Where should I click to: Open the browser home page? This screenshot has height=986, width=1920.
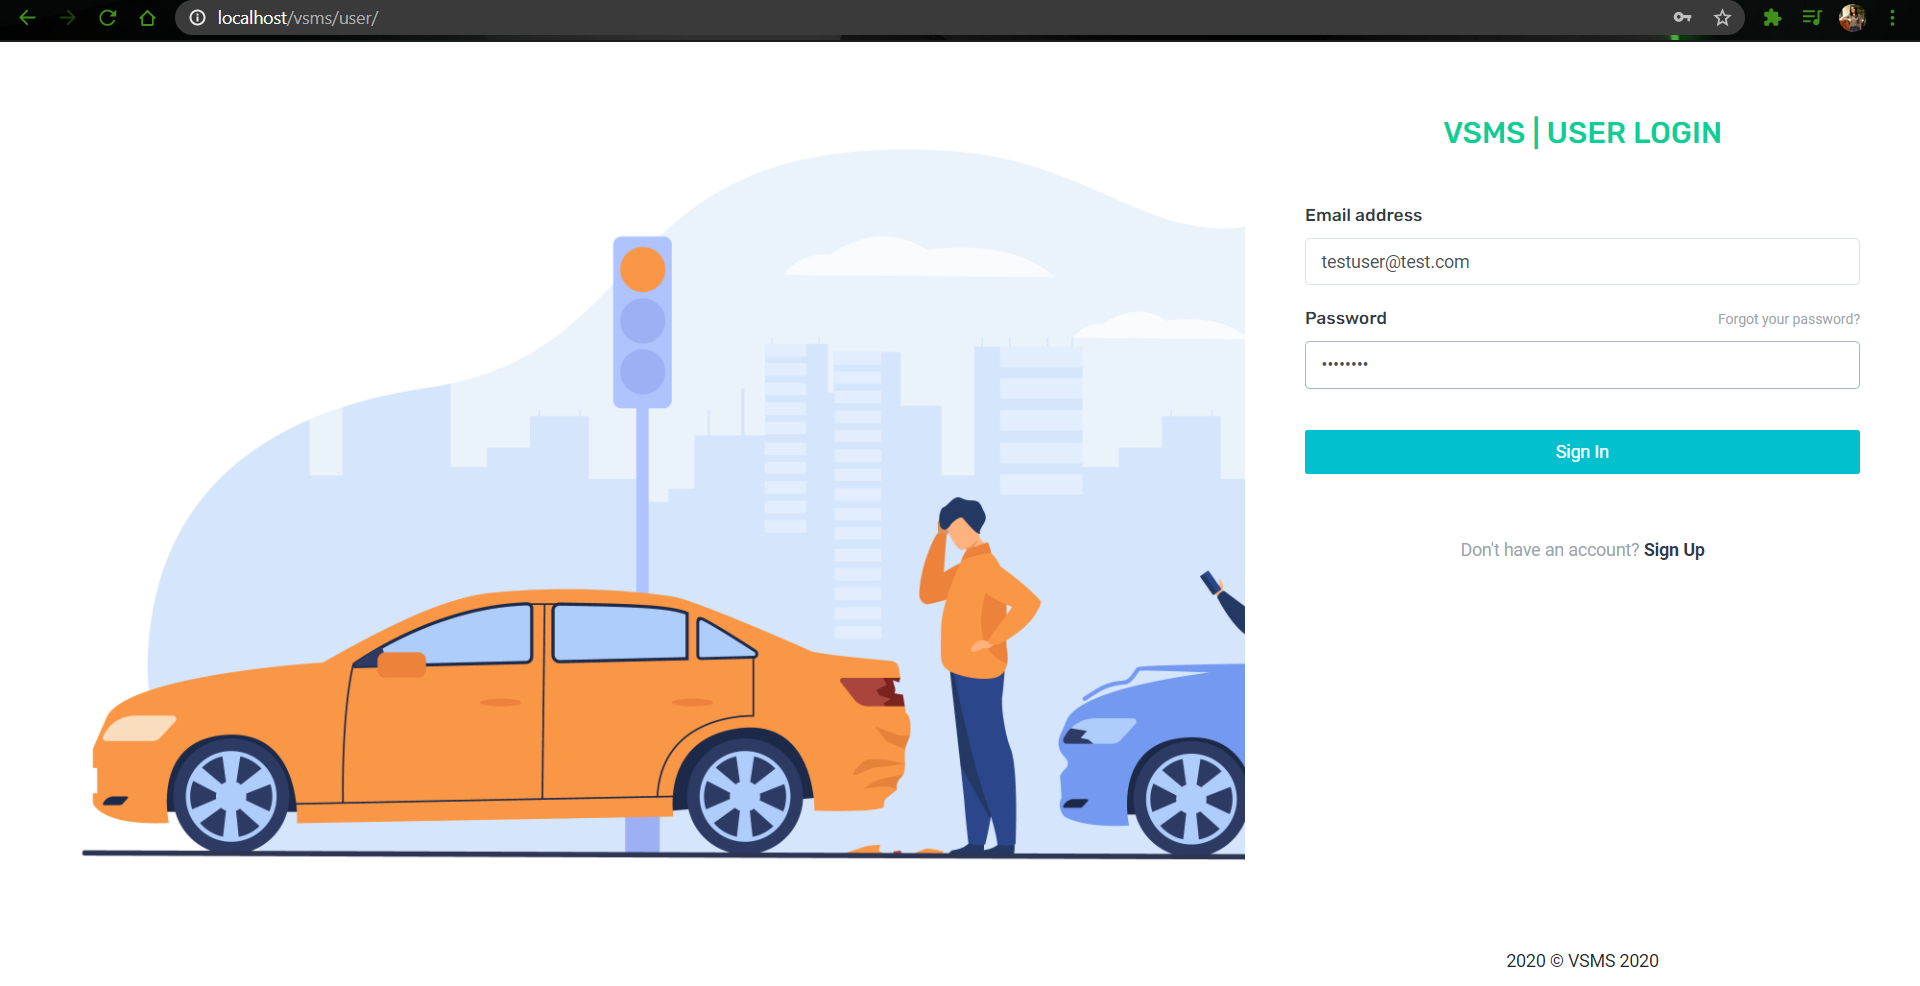tap(147, 17)
